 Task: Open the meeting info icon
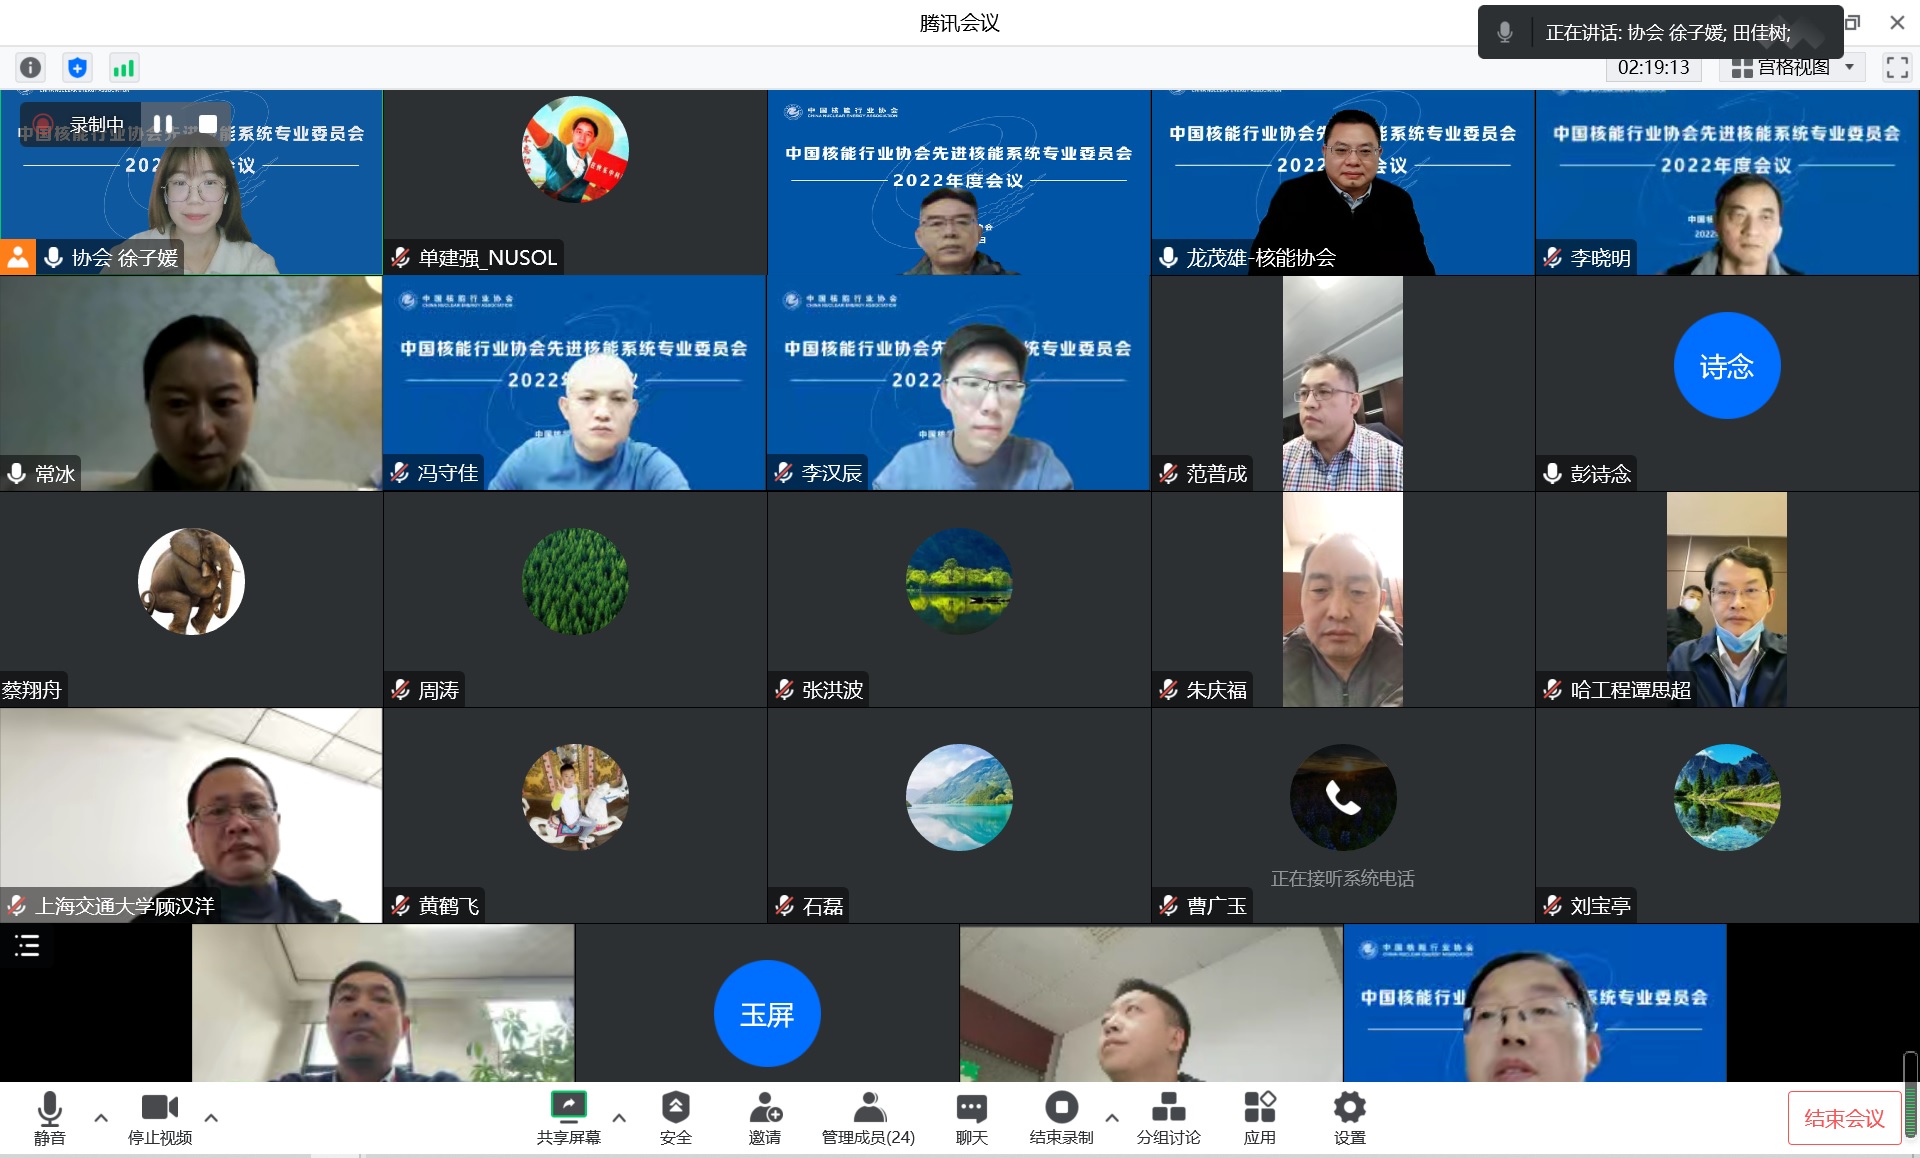click(31, 67)
